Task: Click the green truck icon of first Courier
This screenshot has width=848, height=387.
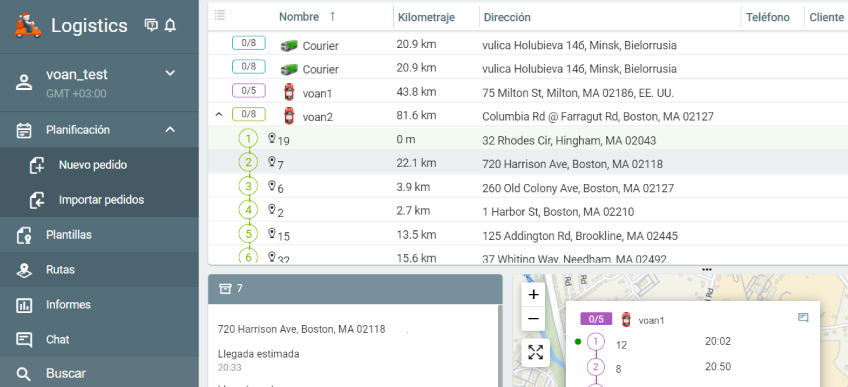Action: (289, 46)
